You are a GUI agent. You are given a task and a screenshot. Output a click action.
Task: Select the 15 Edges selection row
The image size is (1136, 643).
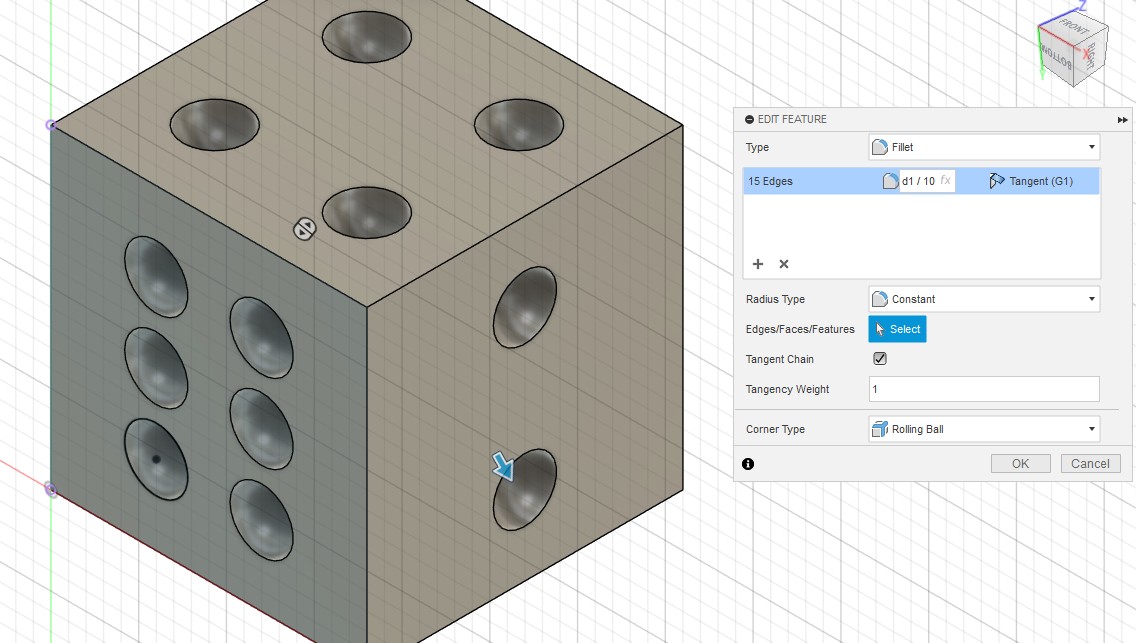point(800,181)
